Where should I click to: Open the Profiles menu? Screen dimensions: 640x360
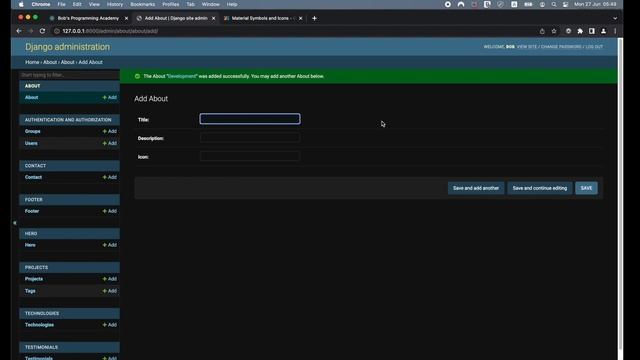pos(171,4)
